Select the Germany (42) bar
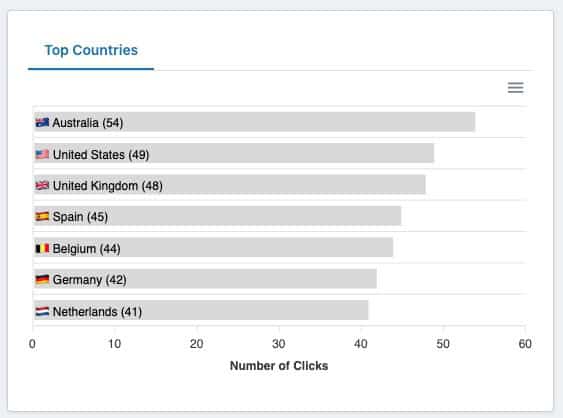The width and height of the screenshot is (563, 418). pyautogui.click(x=205, y=279)
